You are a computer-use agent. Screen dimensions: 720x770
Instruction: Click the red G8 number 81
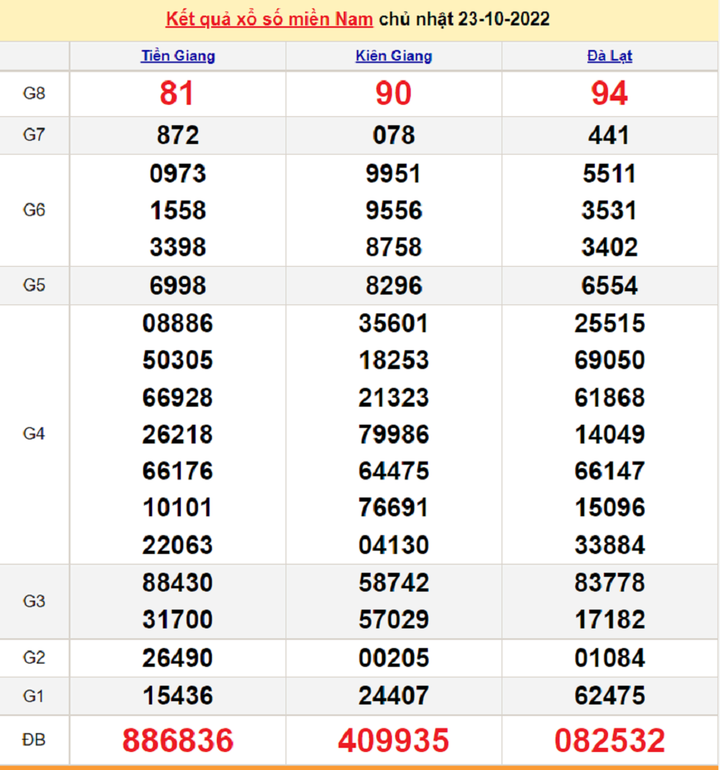[x=177, y=94]
